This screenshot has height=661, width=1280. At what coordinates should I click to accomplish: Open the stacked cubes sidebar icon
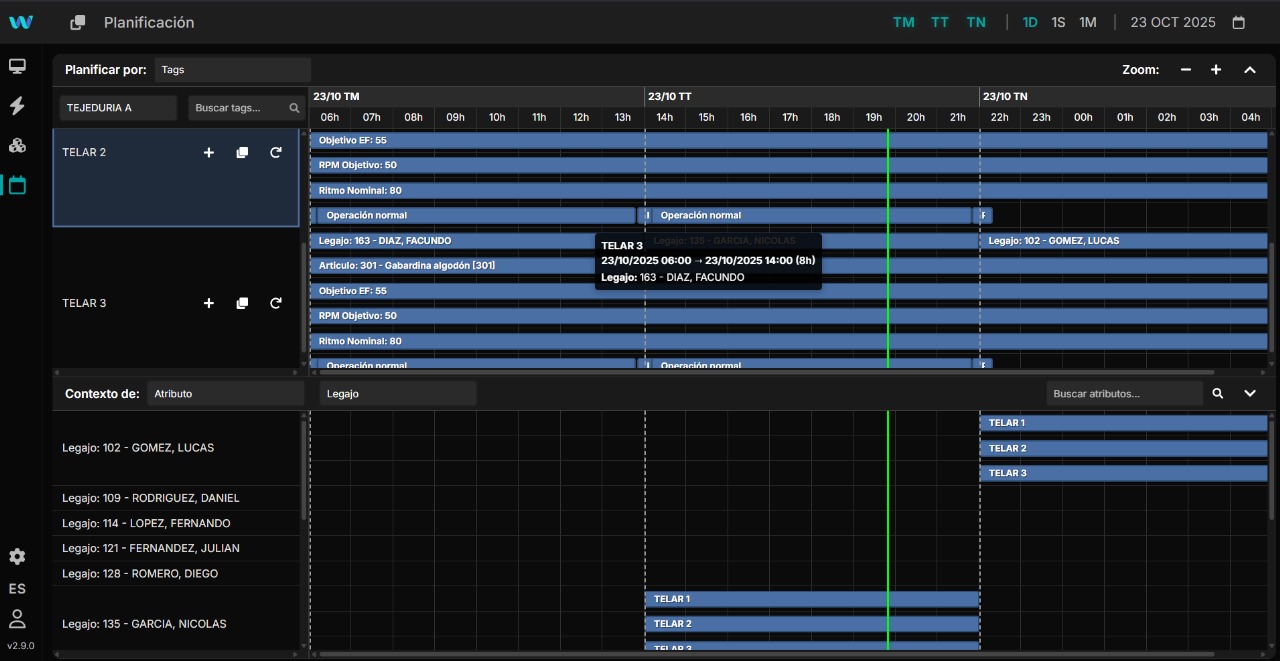point(17,145)
